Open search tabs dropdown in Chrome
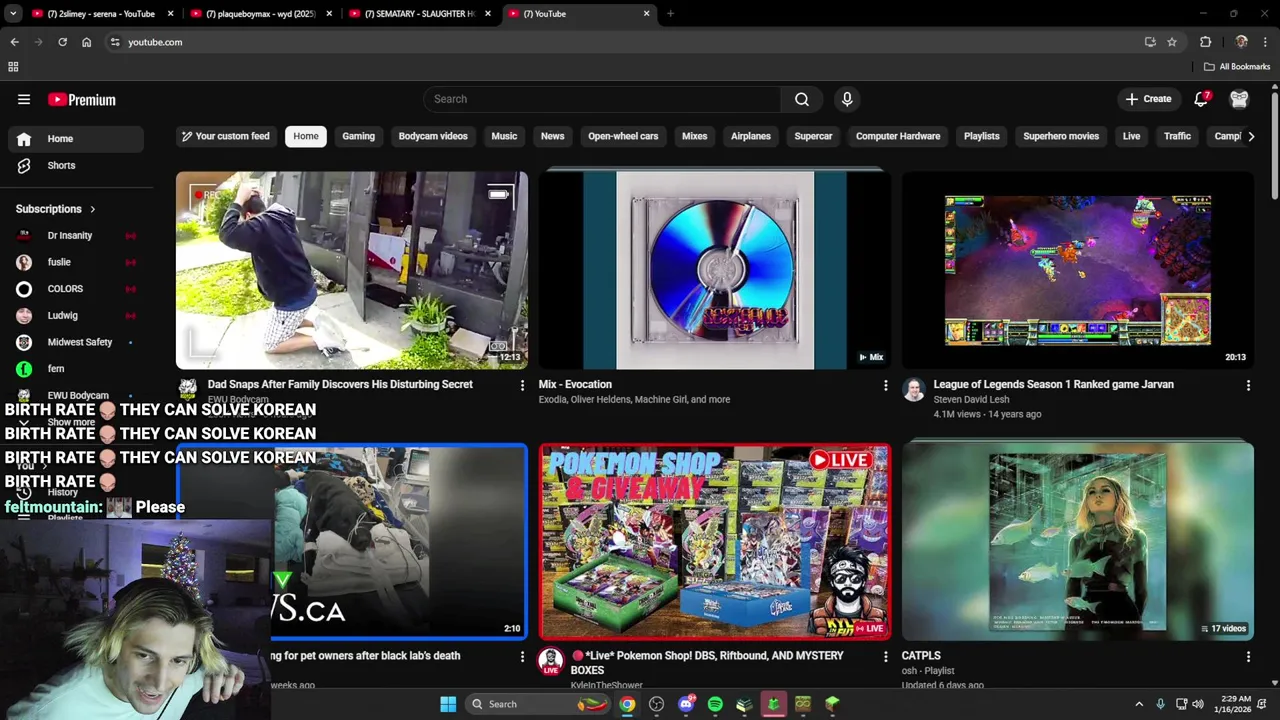Screen dimensions: 1280x720 [13, 14]
